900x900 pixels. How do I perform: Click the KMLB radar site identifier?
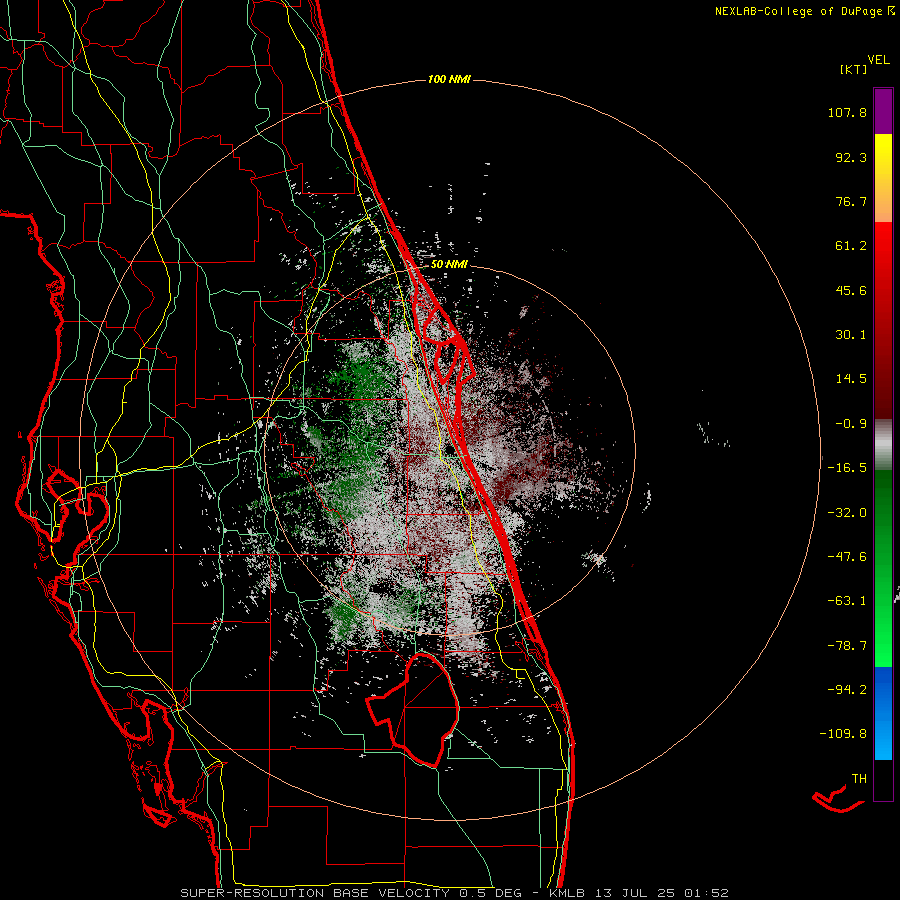click(x=569, y=893)
